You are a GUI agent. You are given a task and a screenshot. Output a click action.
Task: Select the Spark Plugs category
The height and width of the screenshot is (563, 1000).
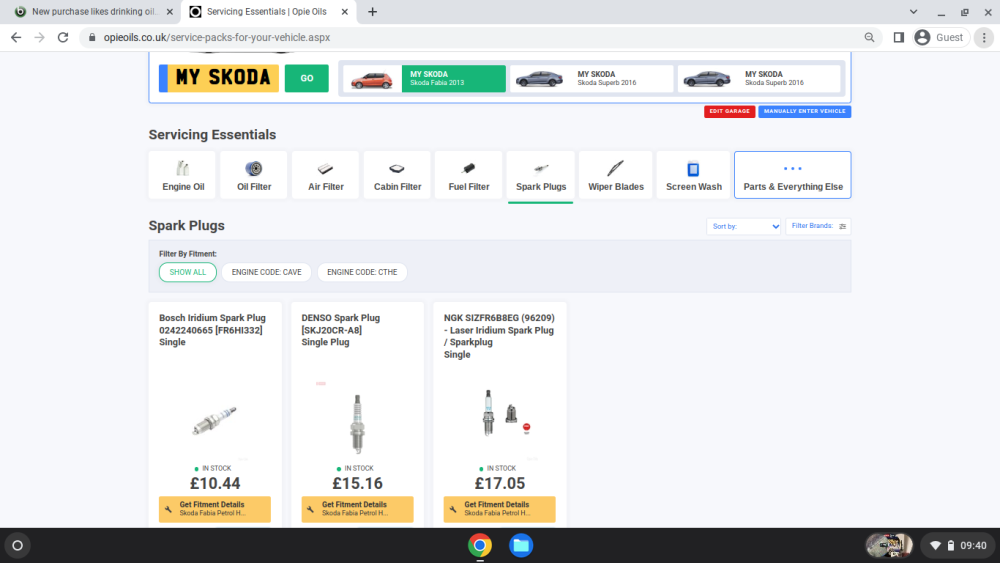click(x=541, y=175)
